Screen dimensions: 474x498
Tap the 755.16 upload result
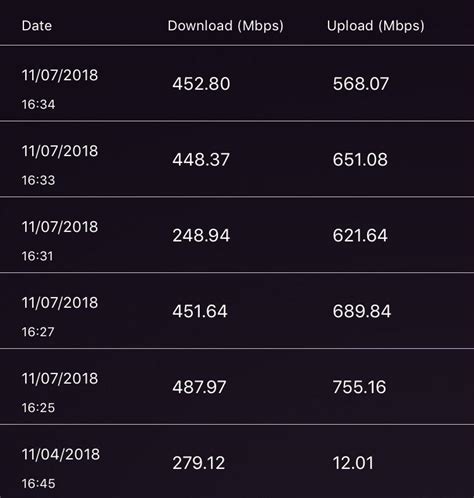pos(359,387)
